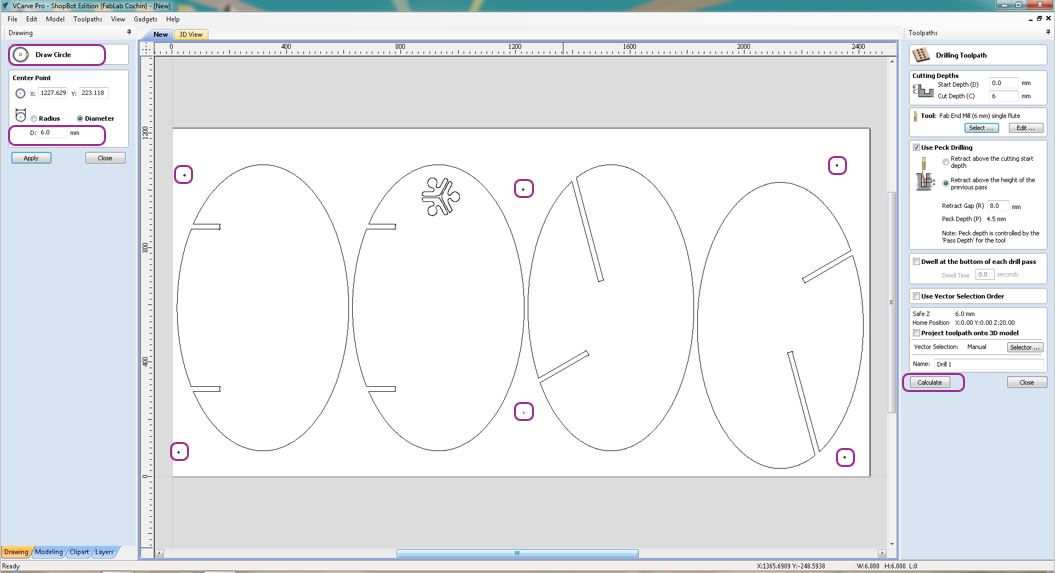Image resolution: width=1055 pixels, height=573 pixels.
Task: Pin the Drawing panel
Action: point(129,32)
